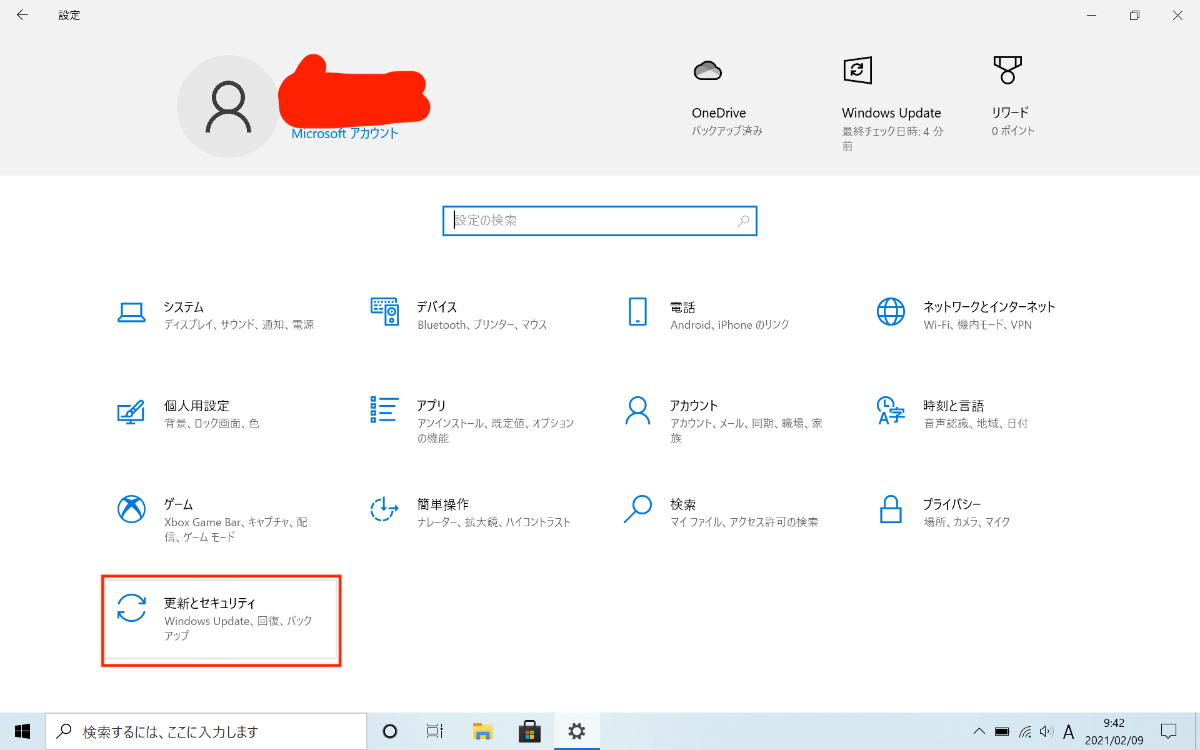Click the magnifier in the settings search box
1200x750 pixels.
coord(743,221)
